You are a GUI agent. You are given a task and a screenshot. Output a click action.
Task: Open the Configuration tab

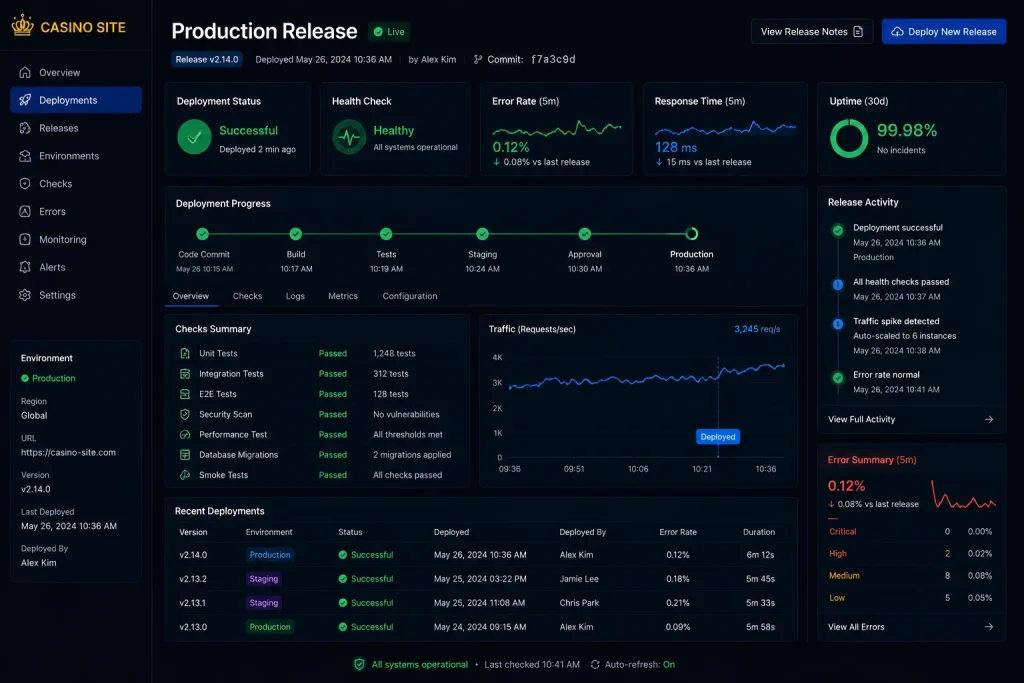pos(409,296)
